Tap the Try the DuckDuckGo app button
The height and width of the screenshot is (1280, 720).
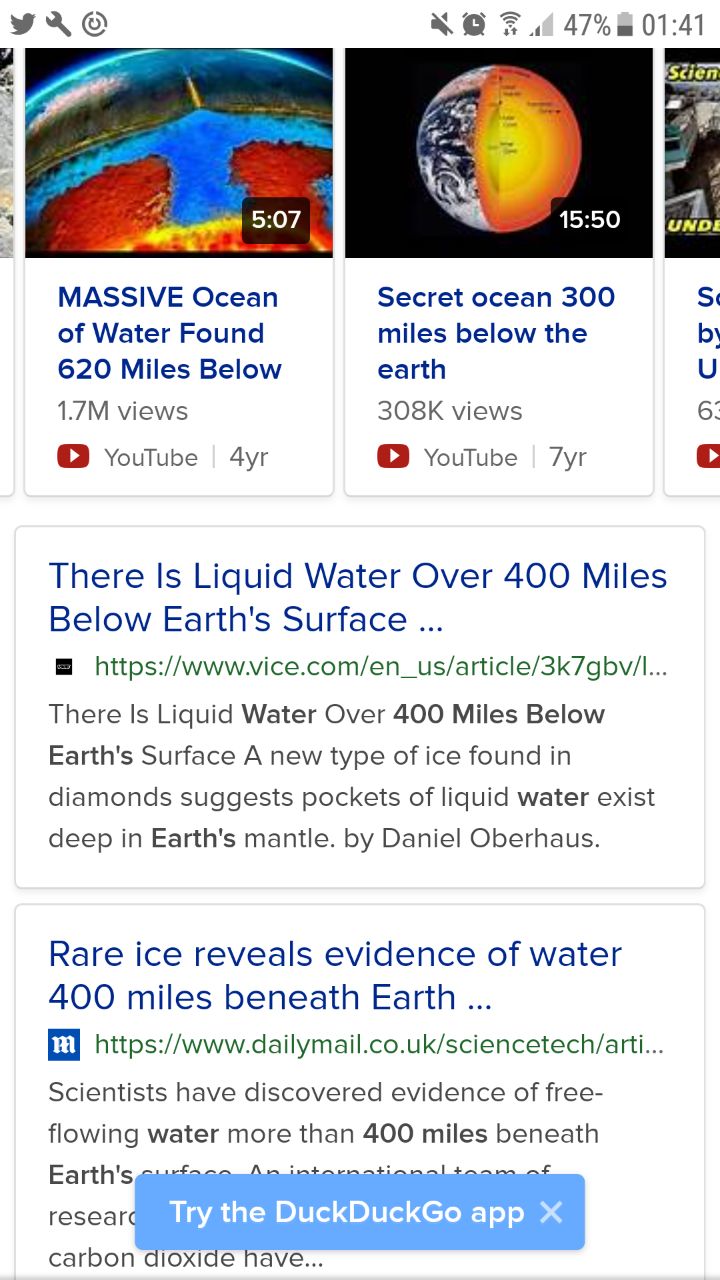(346, 1212)
